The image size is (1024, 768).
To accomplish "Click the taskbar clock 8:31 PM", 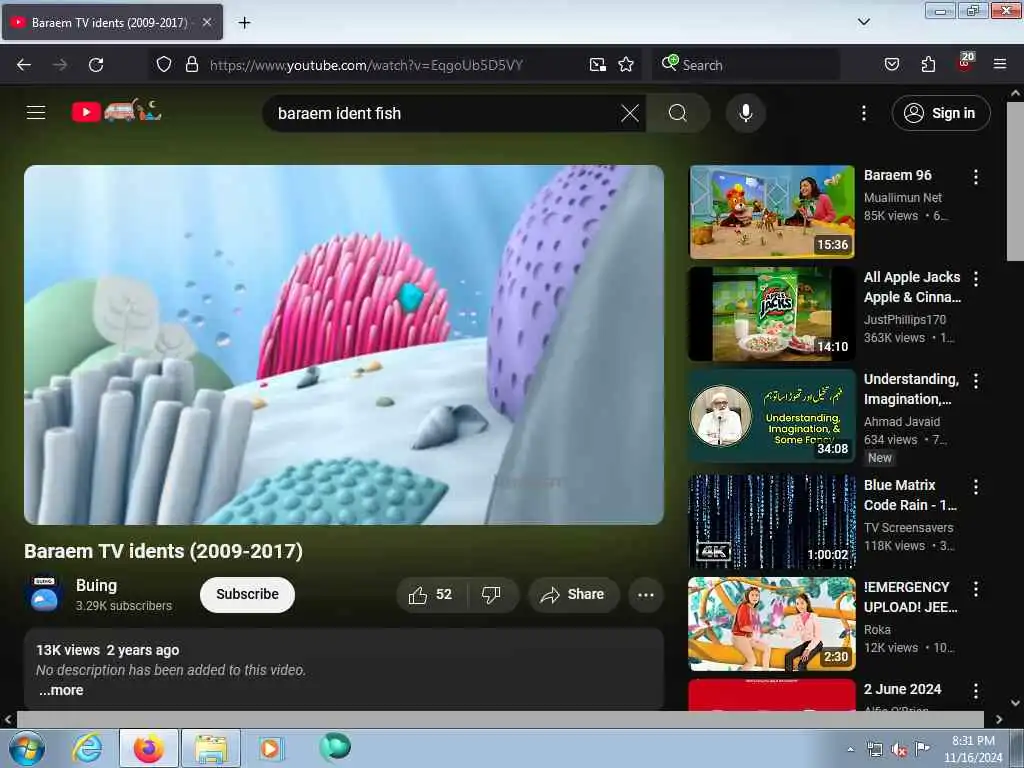I will tap(973, 749).
